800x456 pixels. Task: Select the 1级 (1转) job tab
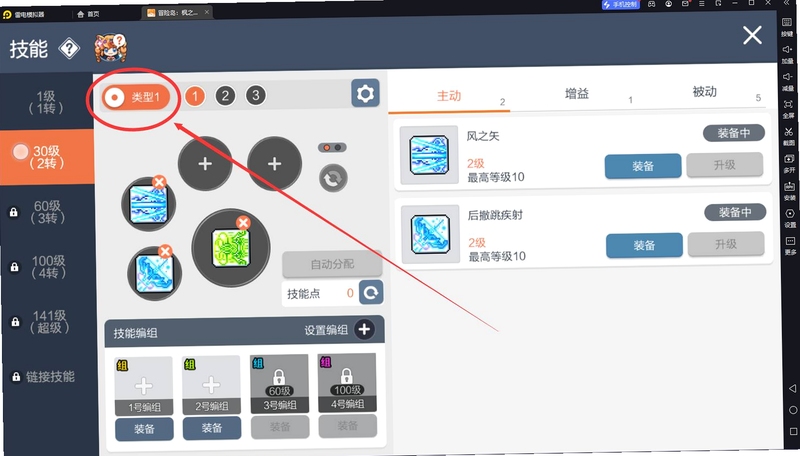(x=46, y=102)
